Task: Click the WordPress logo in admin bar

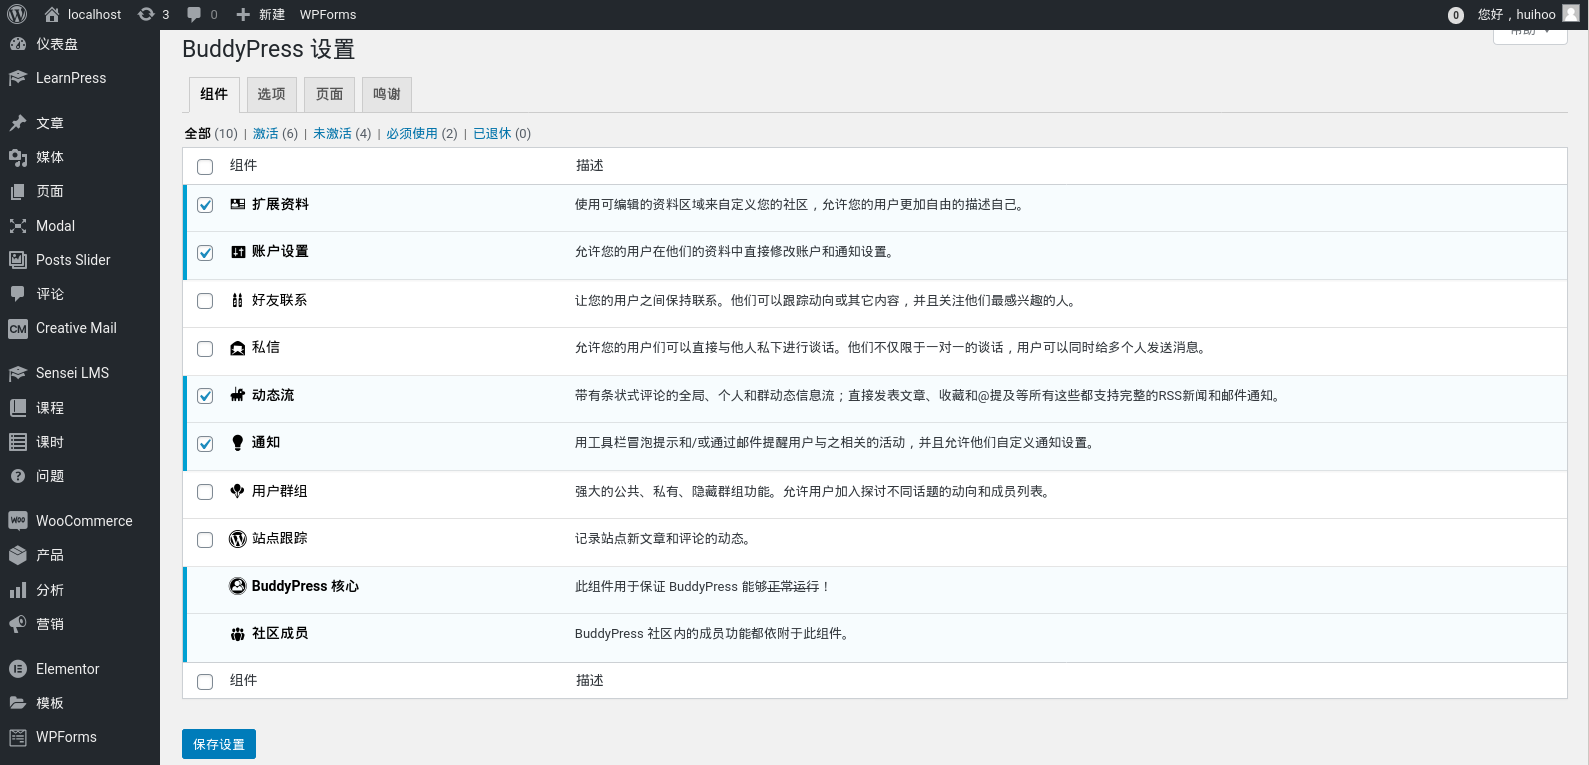Action: tap(17, 14)
